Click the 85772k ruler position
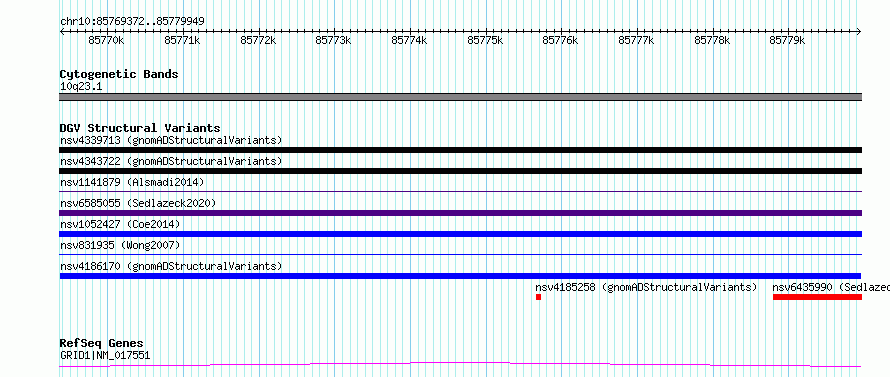The image size is (890, 377). coord(258,40)
